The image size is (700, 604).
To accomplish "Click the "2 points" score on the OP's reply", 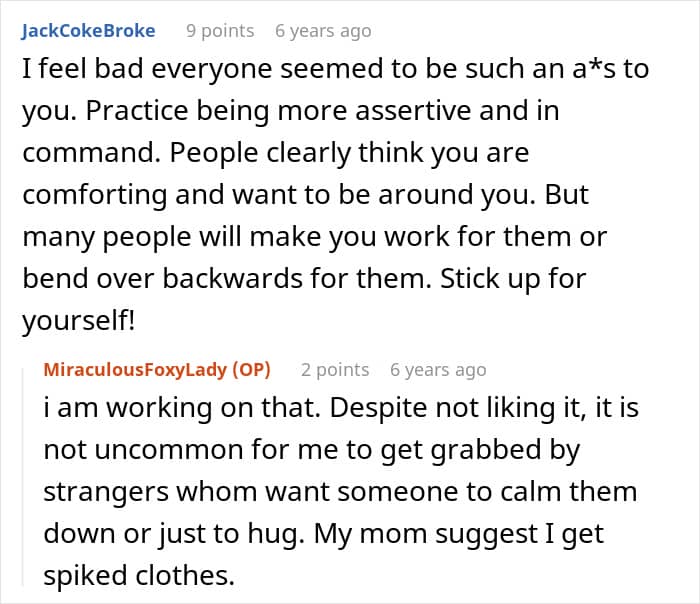I will point(335,369).
